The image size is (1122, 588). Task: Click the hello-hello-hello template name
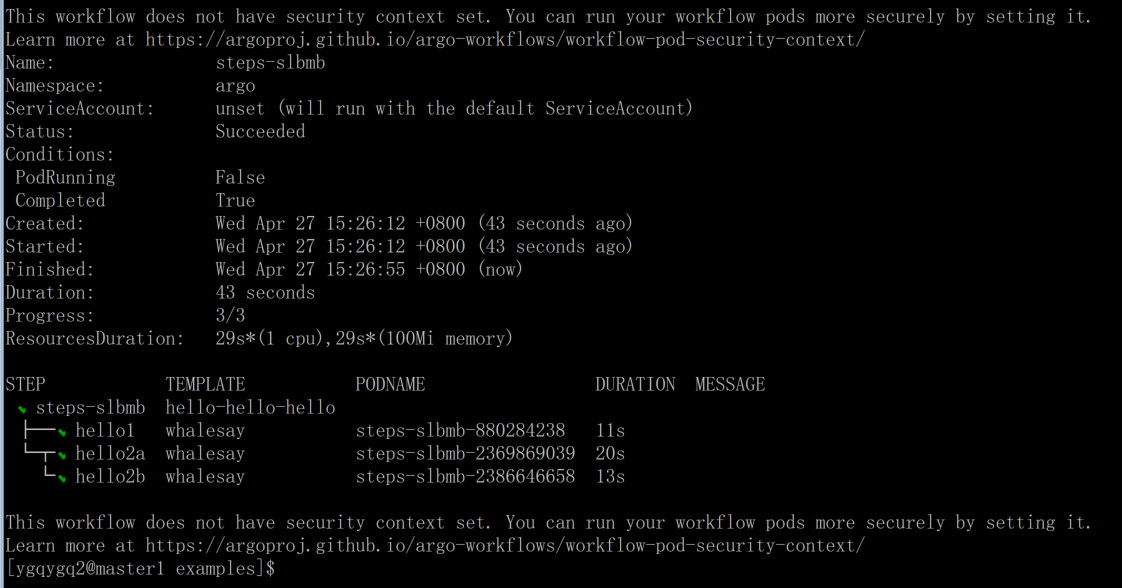click(250, 408)
